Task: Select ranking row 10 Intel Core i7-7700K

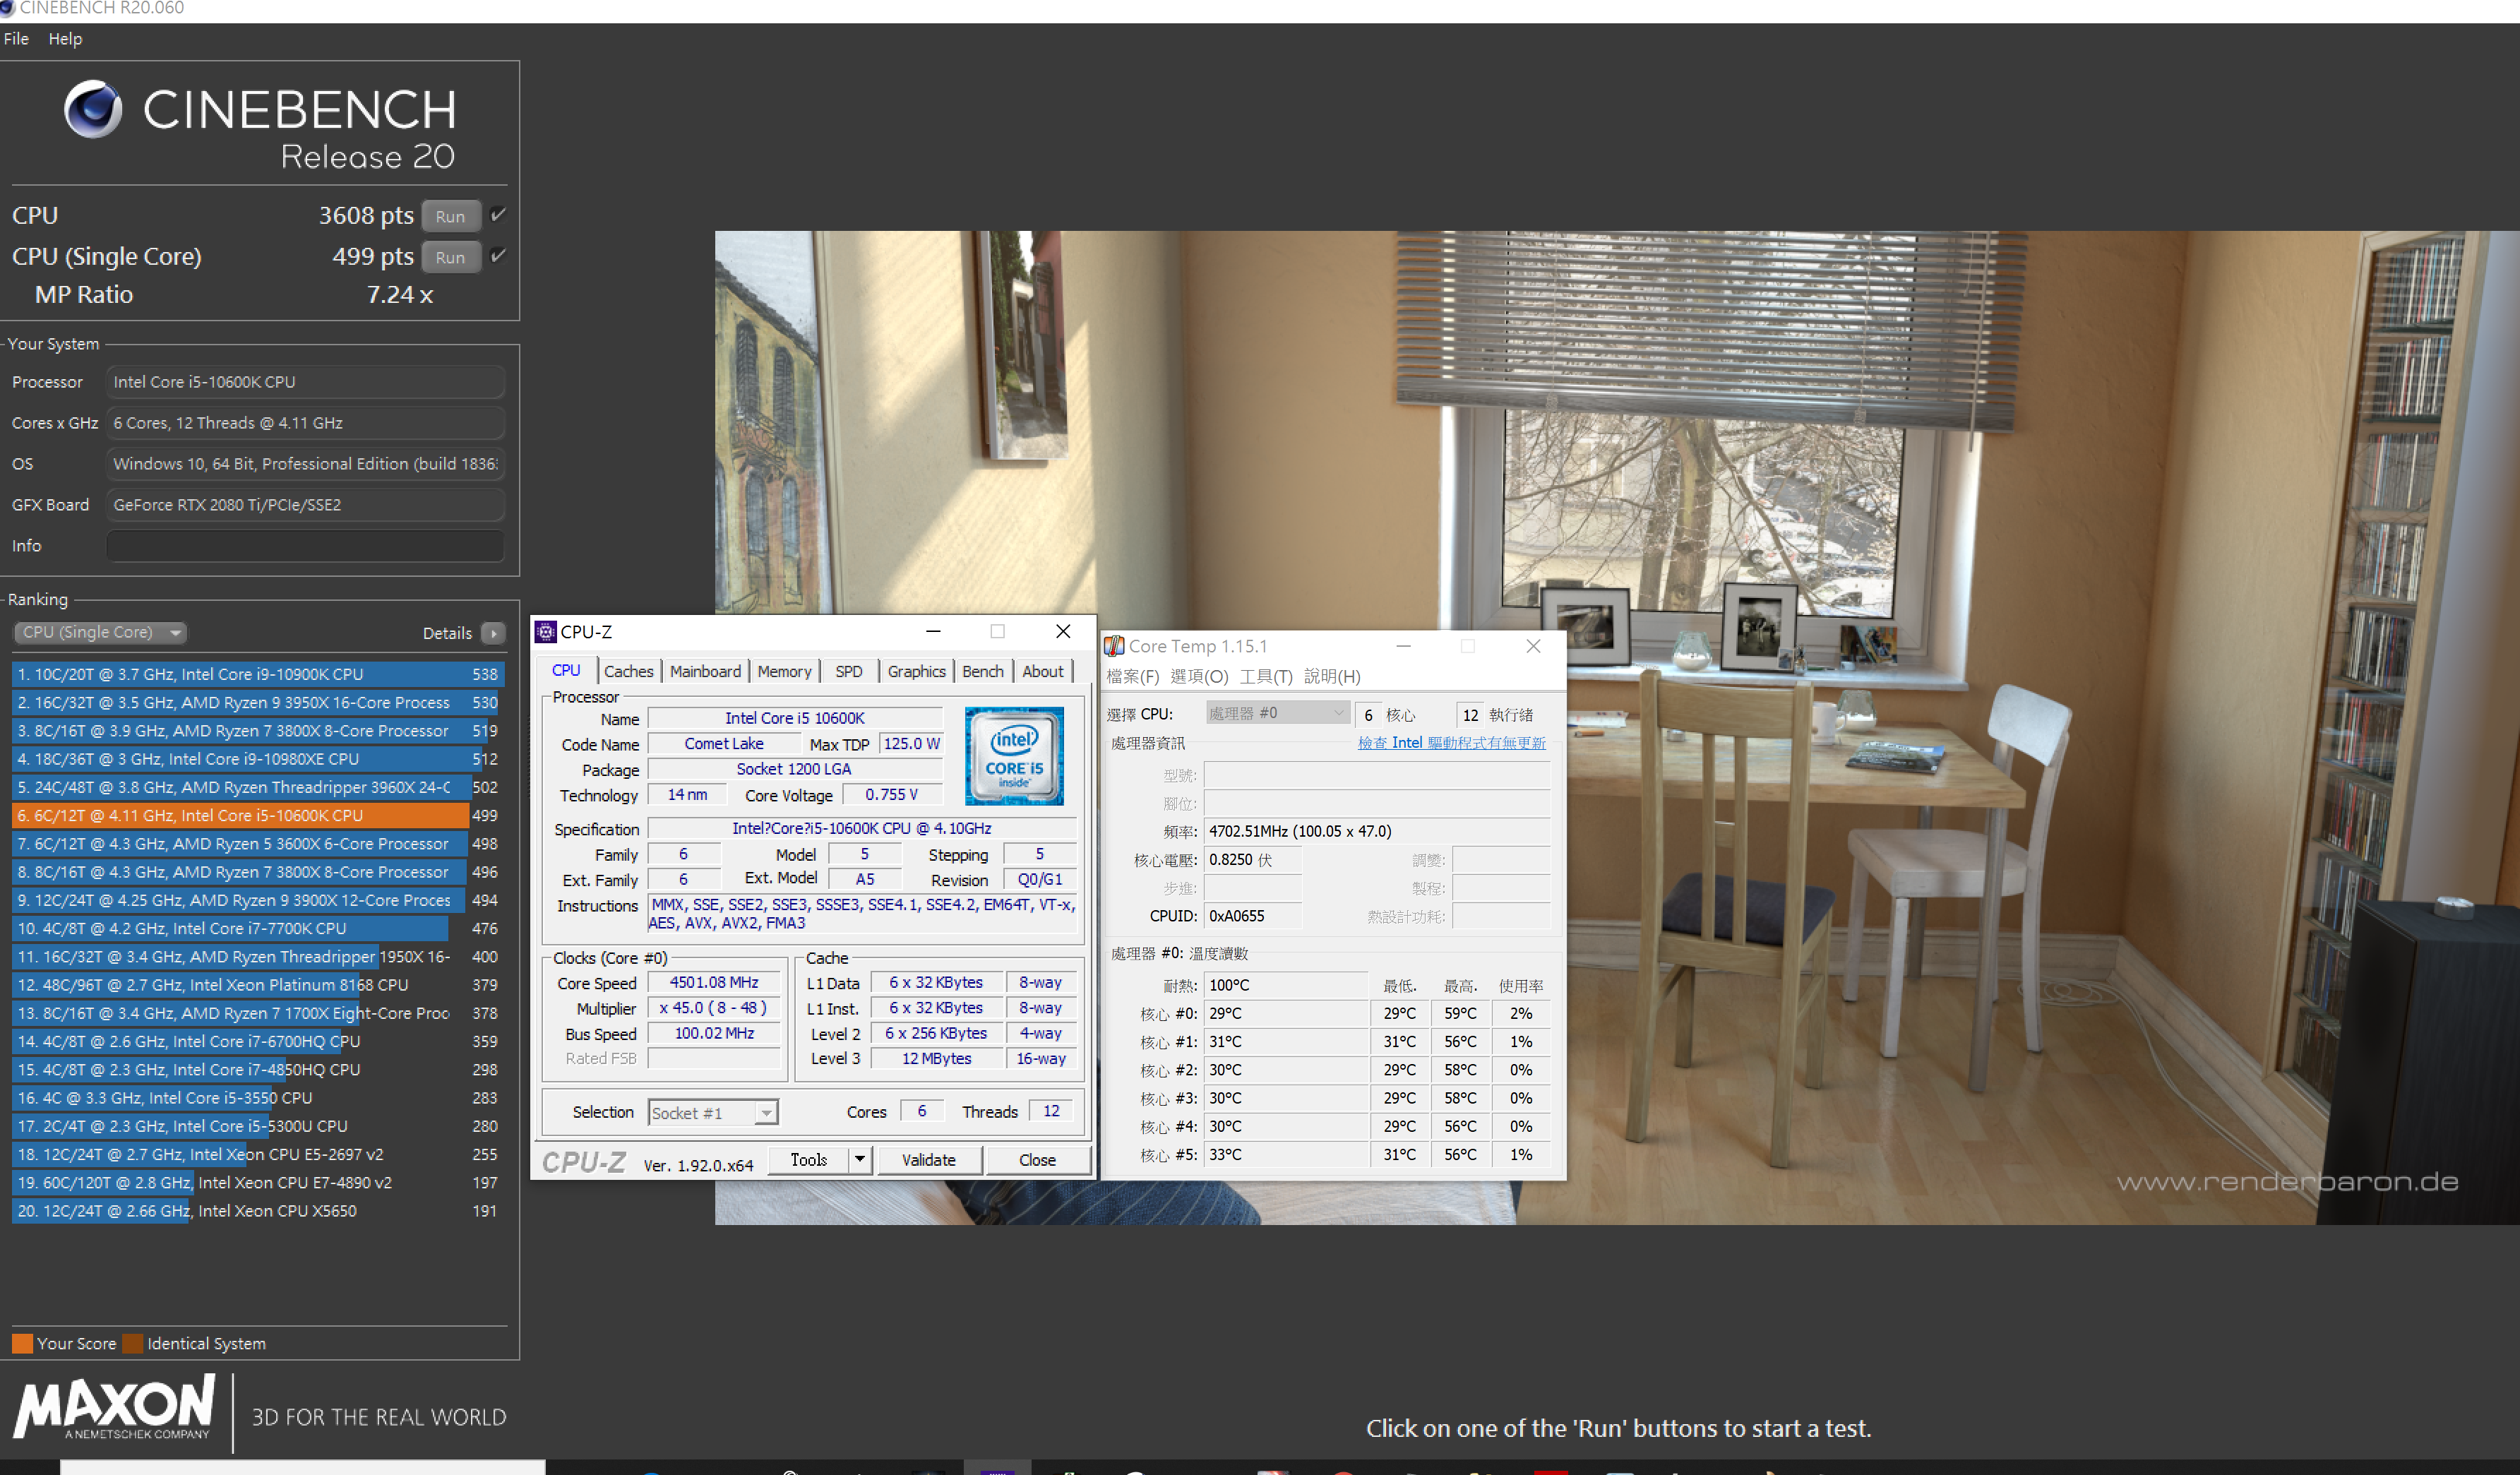Action: [257, 928]
